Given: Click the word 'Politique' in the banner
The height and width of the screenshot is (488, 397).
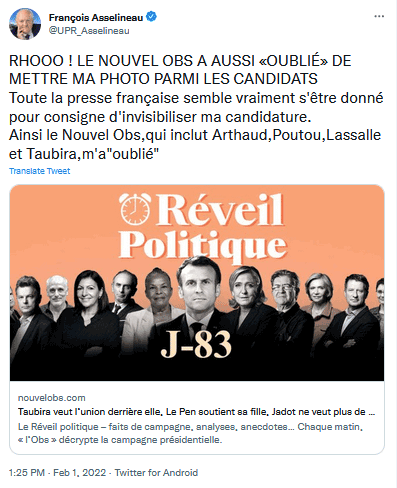Looking at the screenshot, I should 203,245.
